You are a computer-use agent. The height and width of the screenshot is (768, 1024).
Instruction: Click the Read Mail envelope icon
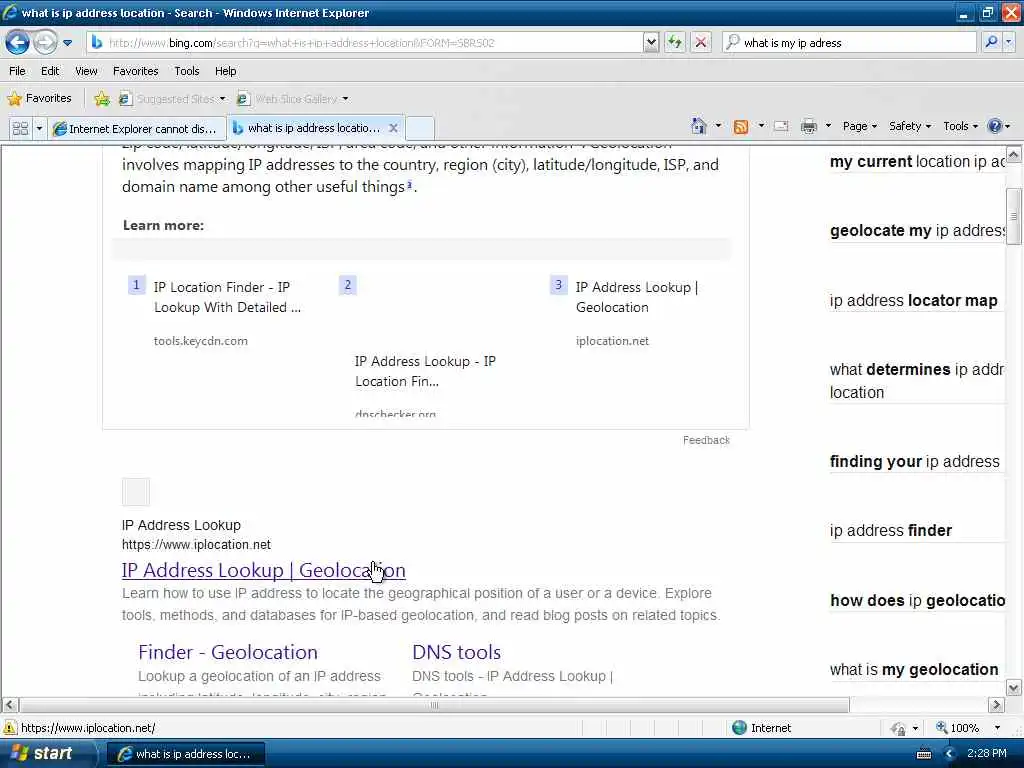coord(781,126)
